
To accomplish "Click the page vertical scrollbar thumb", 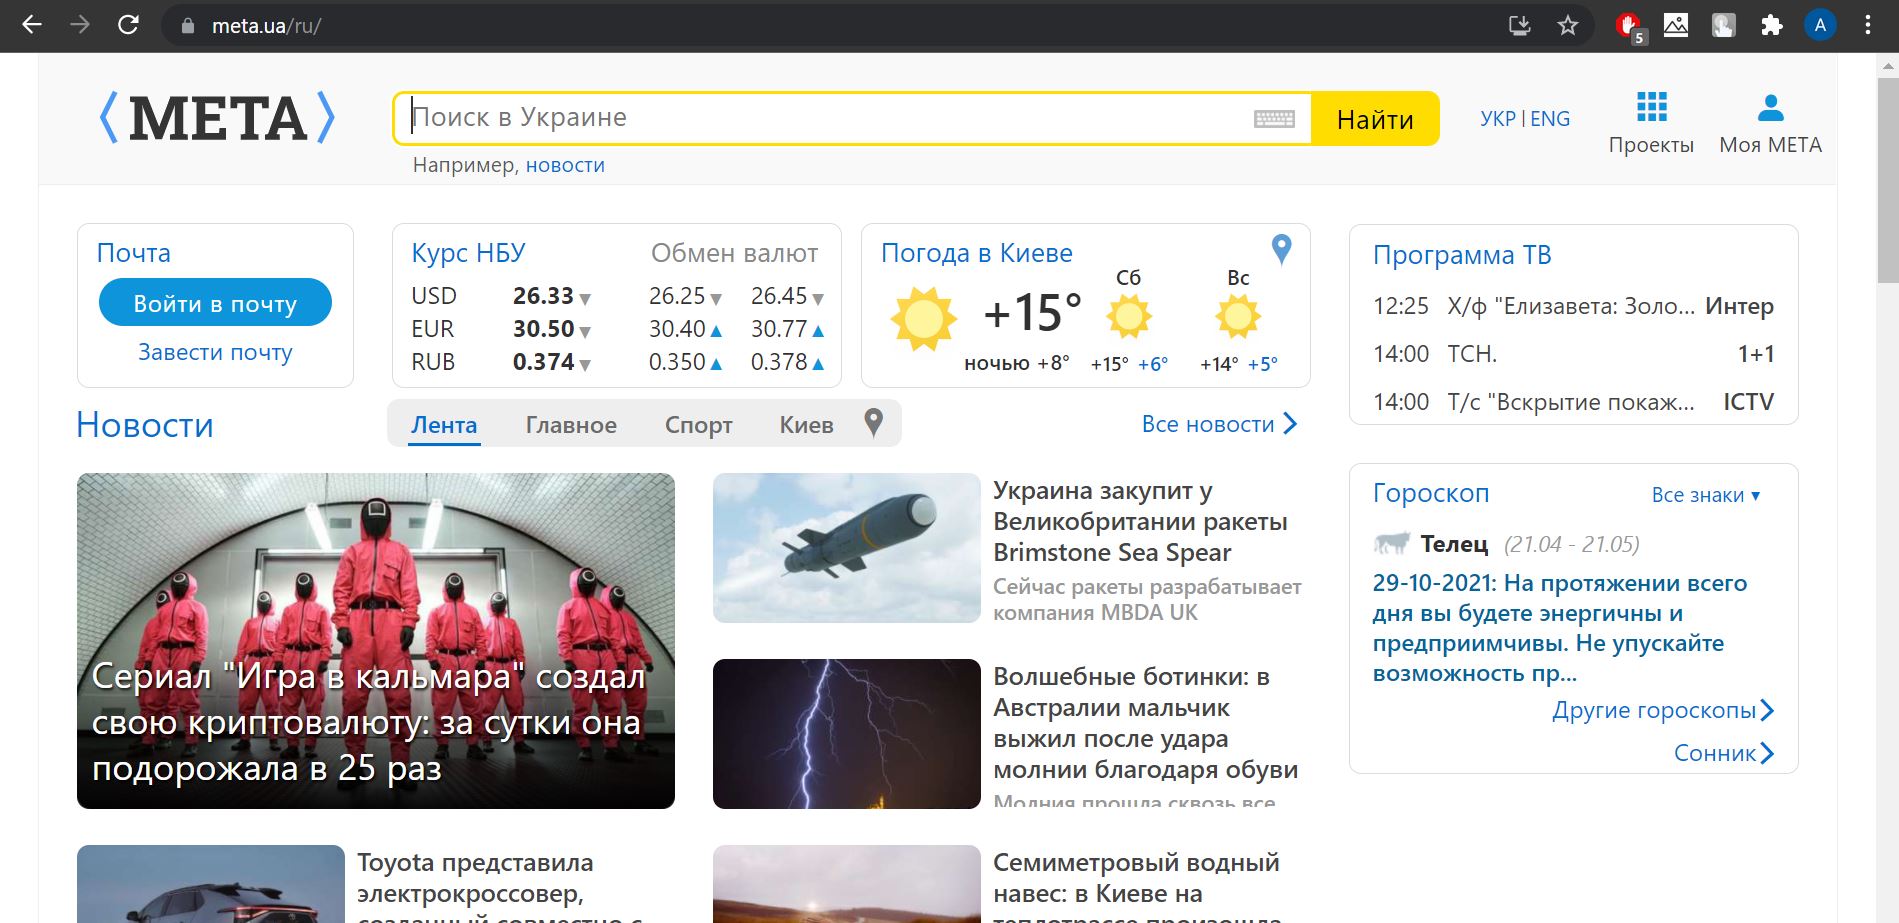I will pos(1888,180).
